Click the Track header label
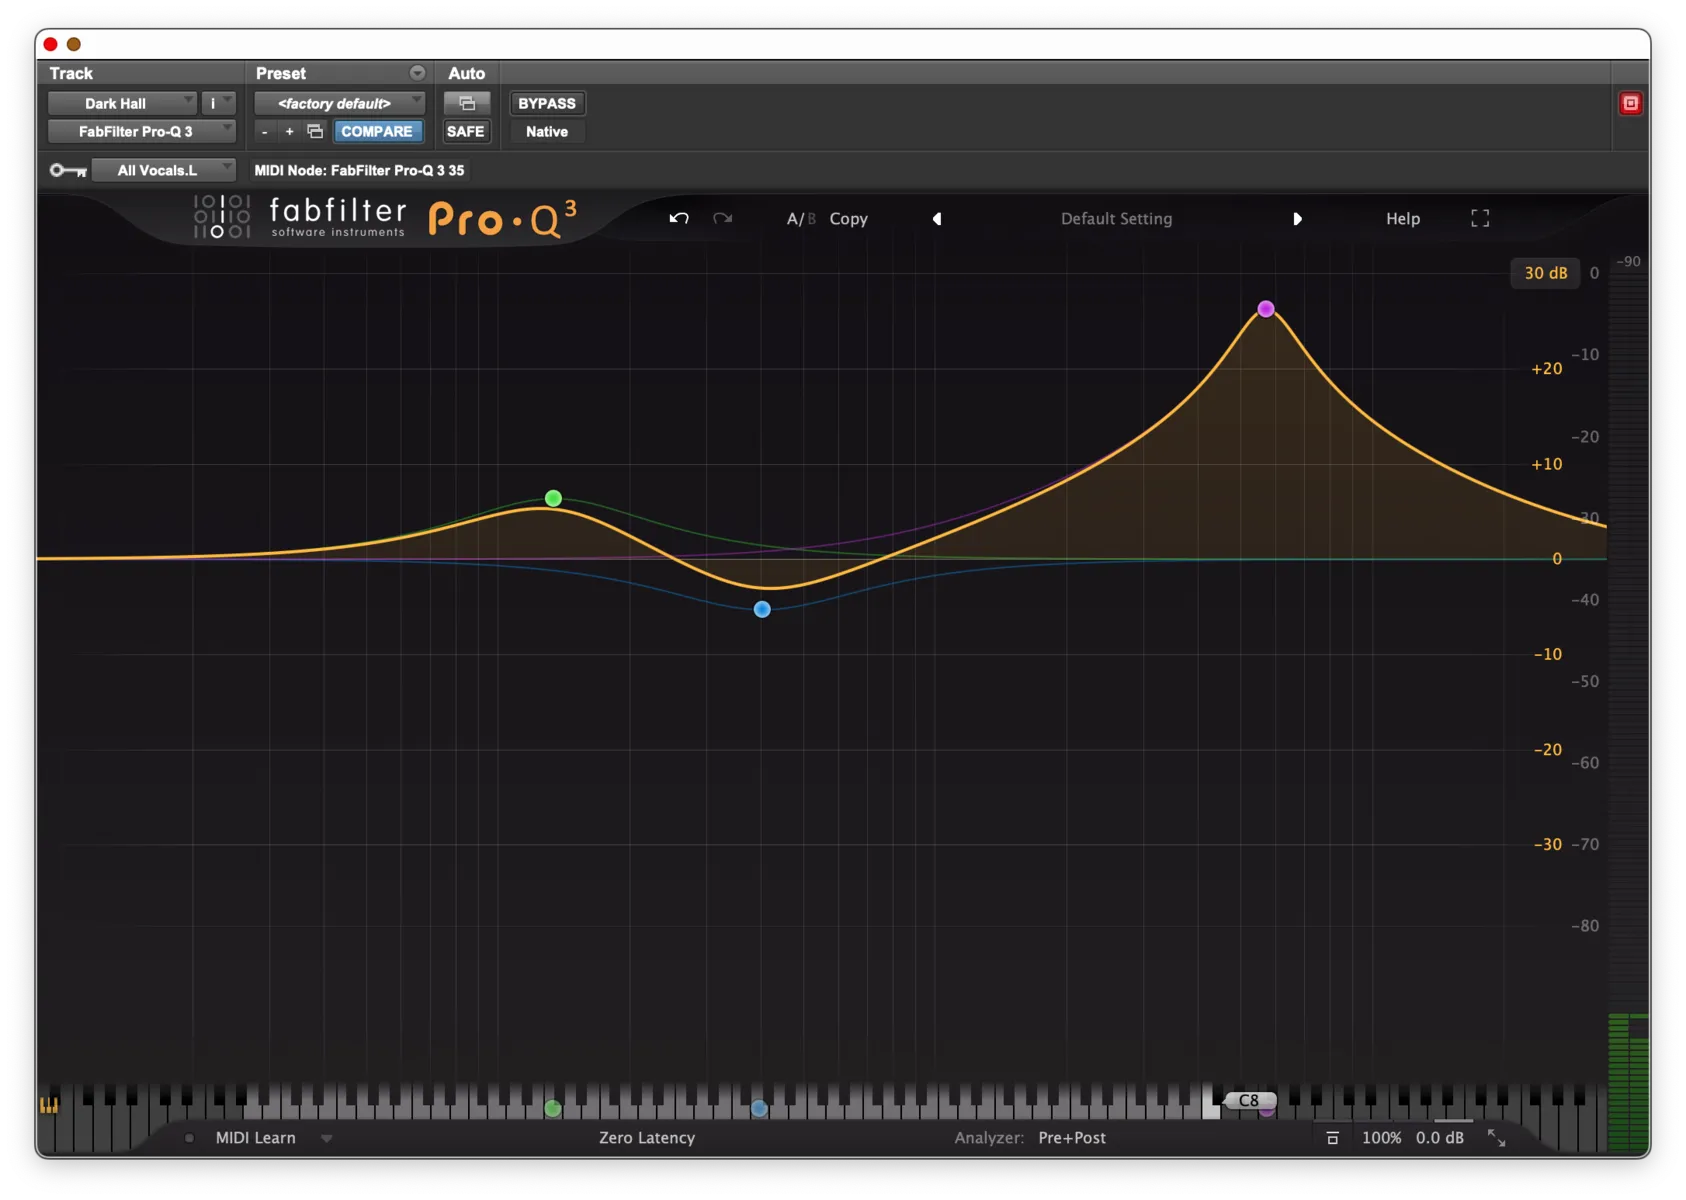 (x=71, y=73)
